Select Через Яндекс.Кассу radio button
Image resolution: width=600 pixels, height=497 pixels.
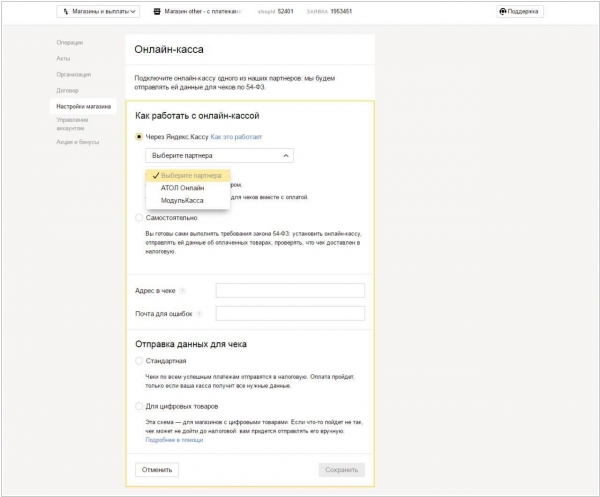[x=139, y=137]
